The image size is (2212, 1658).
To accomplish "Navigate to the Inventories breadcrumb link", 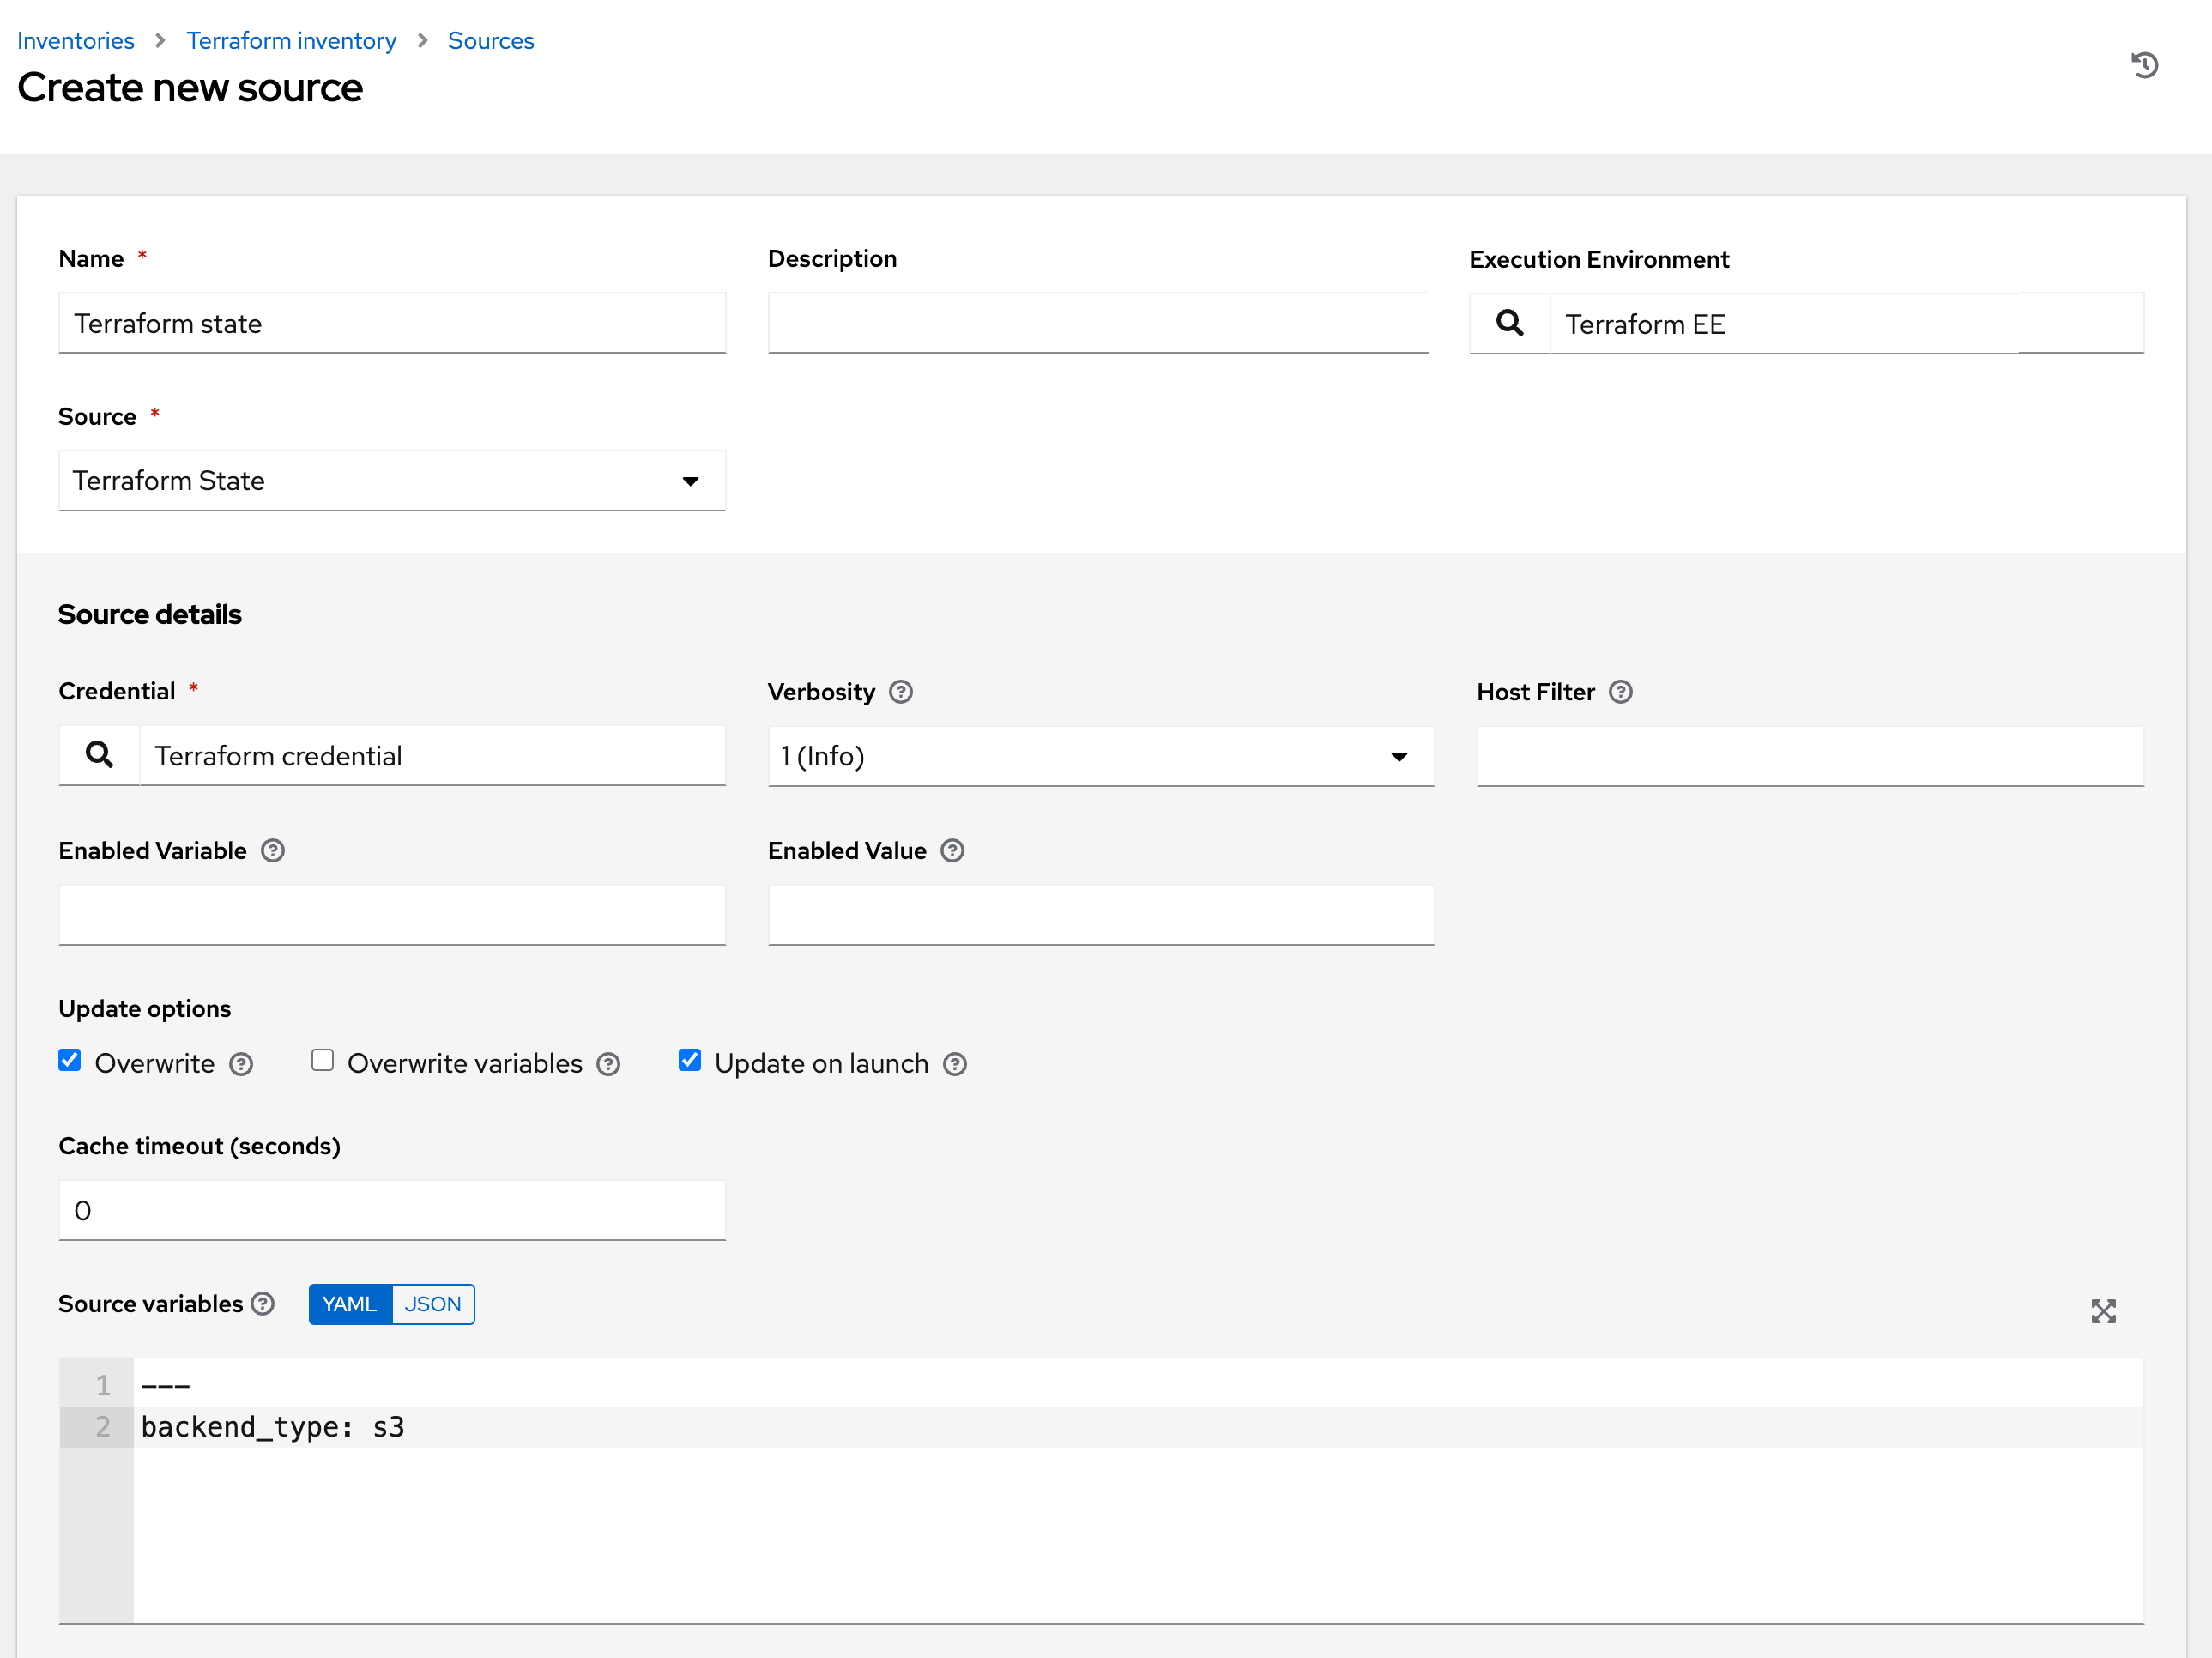I will pyautogui.click(x=75, y=40).
